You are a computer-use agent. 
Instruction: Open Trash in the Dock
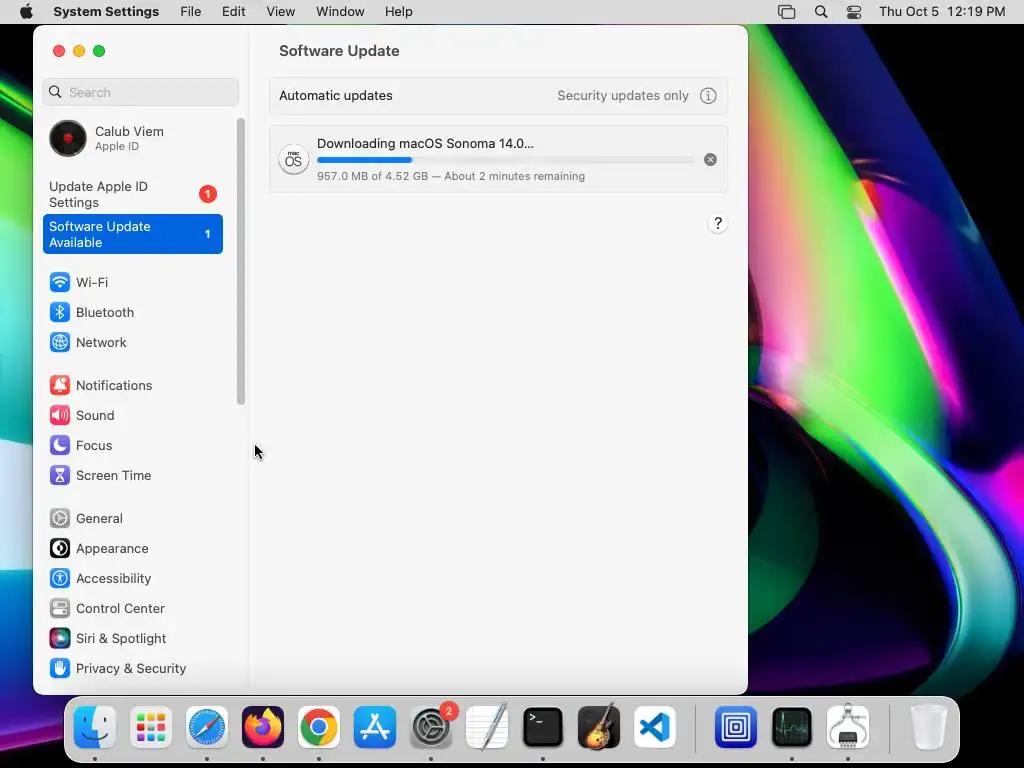coord(928,727)
